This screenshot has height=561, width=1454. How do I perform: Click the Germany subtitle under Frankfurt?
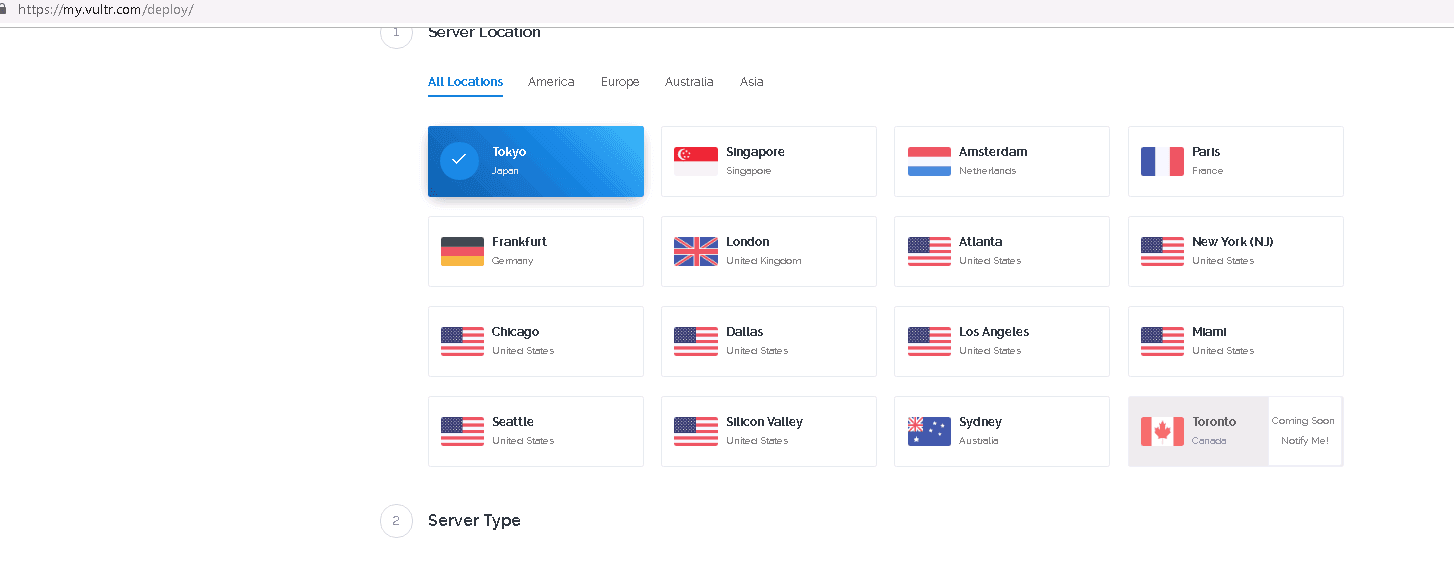512,261
